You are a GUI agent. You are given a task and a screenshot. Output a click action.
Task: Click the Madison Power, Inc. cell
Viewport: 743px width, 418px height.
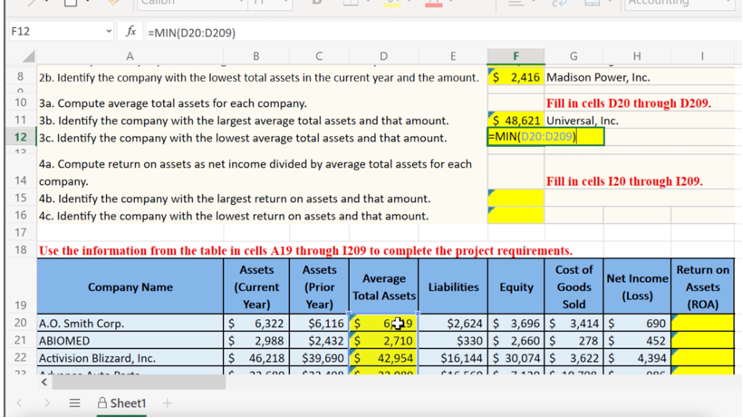[x=598, y=77]
